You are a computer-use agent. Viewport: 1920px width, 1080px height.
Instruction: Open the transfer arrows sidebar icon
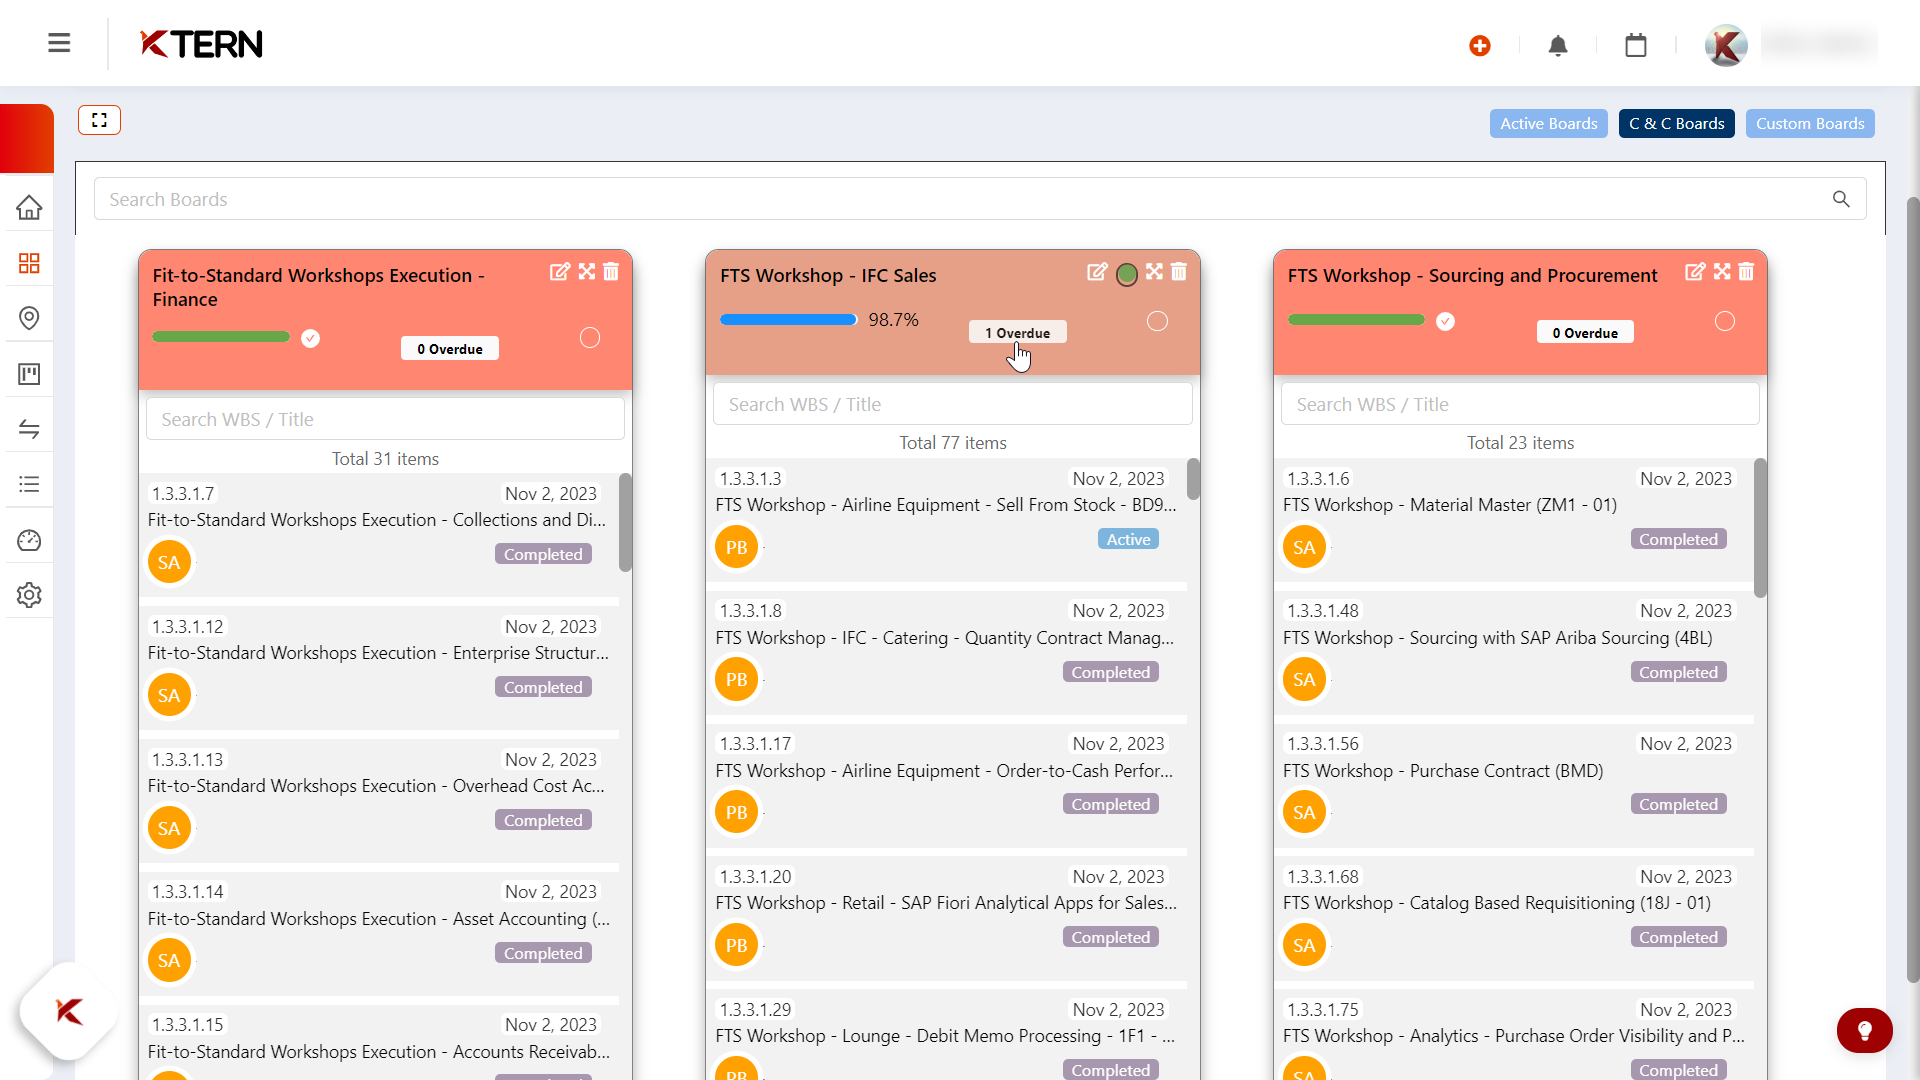(29, 429)
